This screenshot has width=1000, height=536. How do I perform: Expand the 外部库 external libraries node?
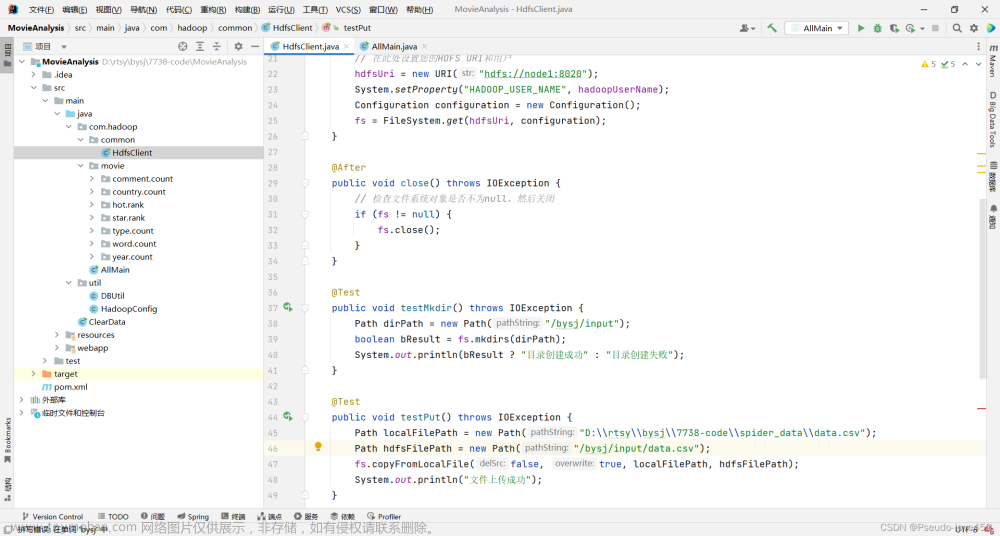pyautogui.click(x=22, y=400)
